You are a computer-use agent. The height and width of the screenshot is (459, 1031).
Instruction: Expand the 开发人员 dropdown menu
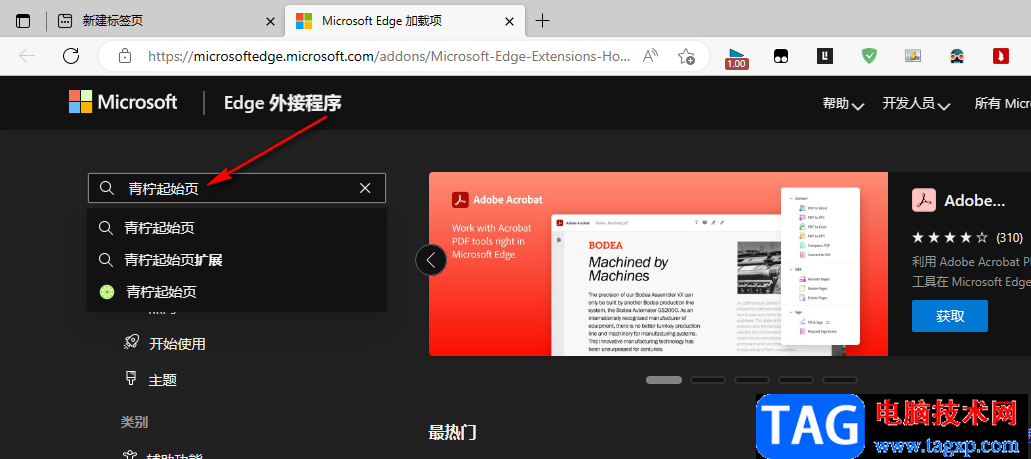(917, 103)
